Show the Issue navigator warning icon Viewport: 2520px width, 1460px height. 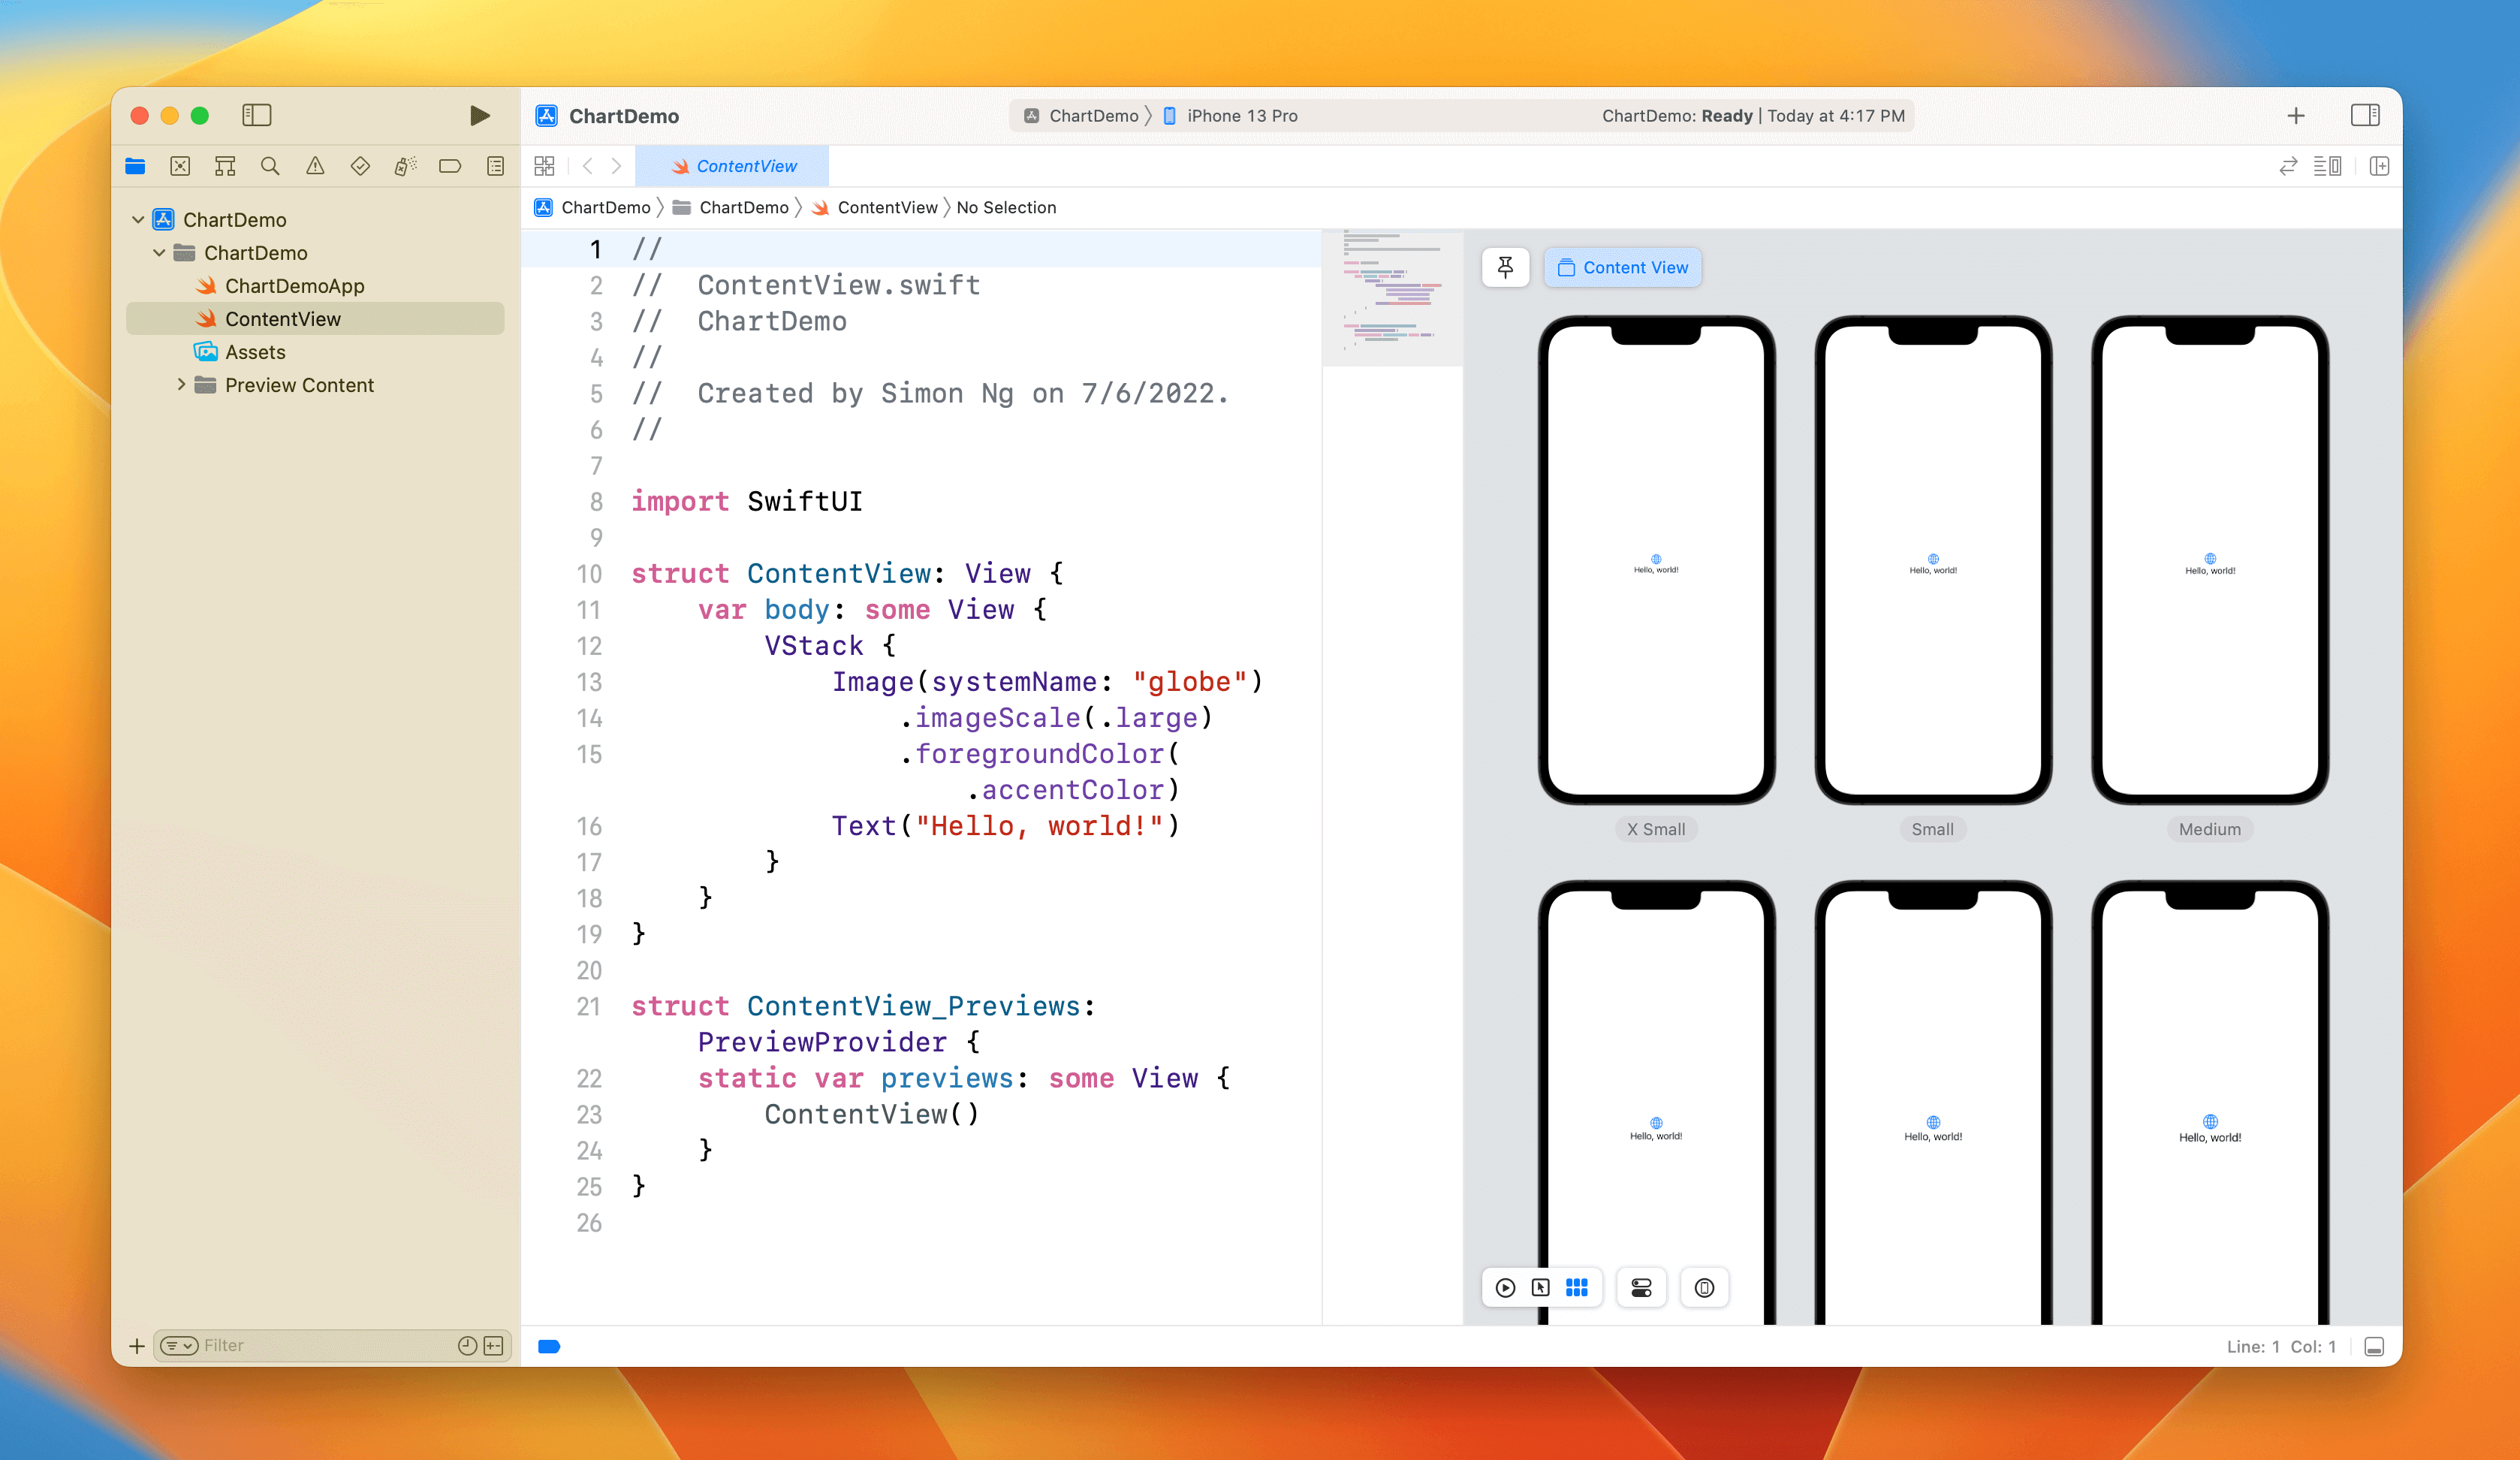315,166
